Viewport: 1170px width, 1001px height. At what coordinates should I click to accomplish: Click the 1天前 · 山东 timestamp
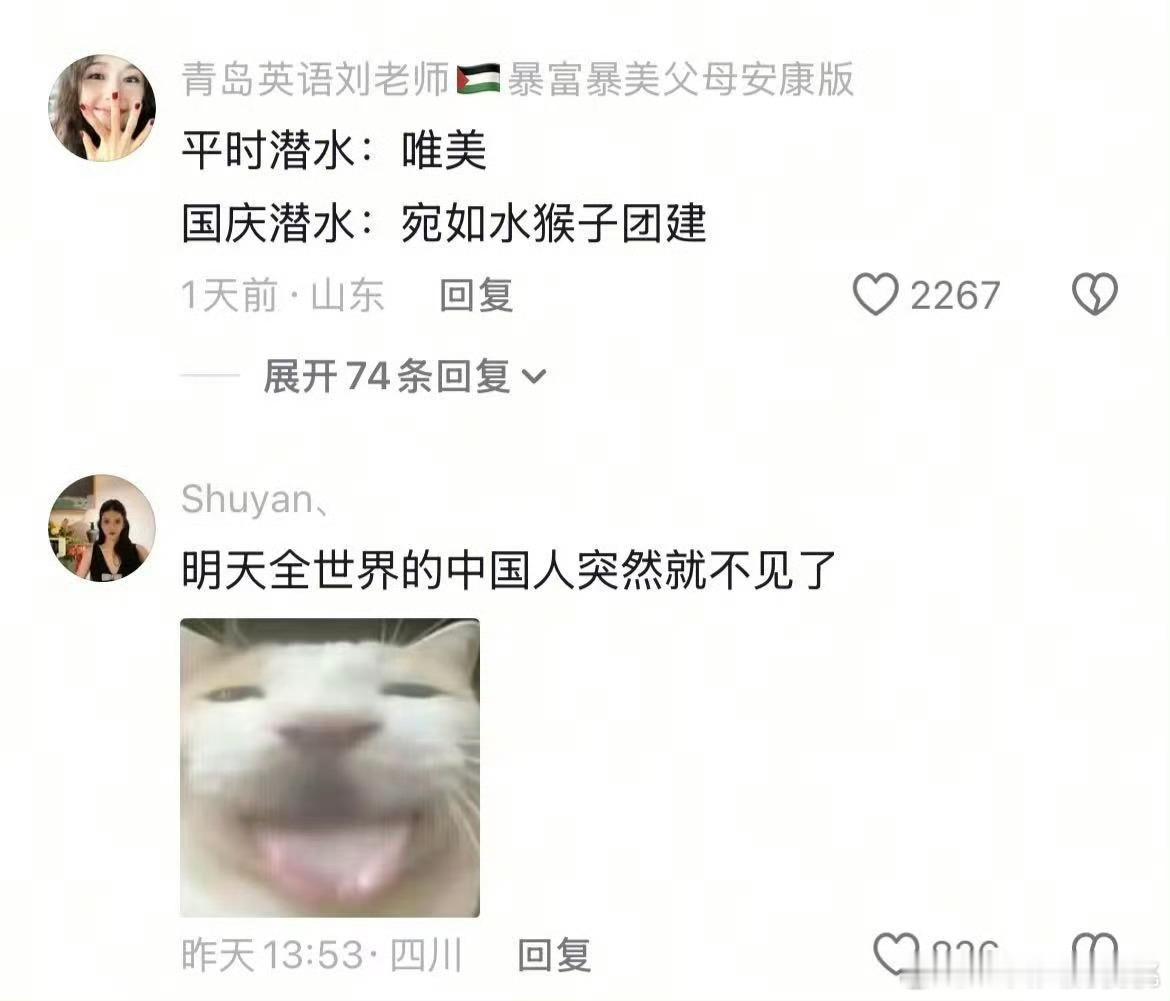pos(283,295)
